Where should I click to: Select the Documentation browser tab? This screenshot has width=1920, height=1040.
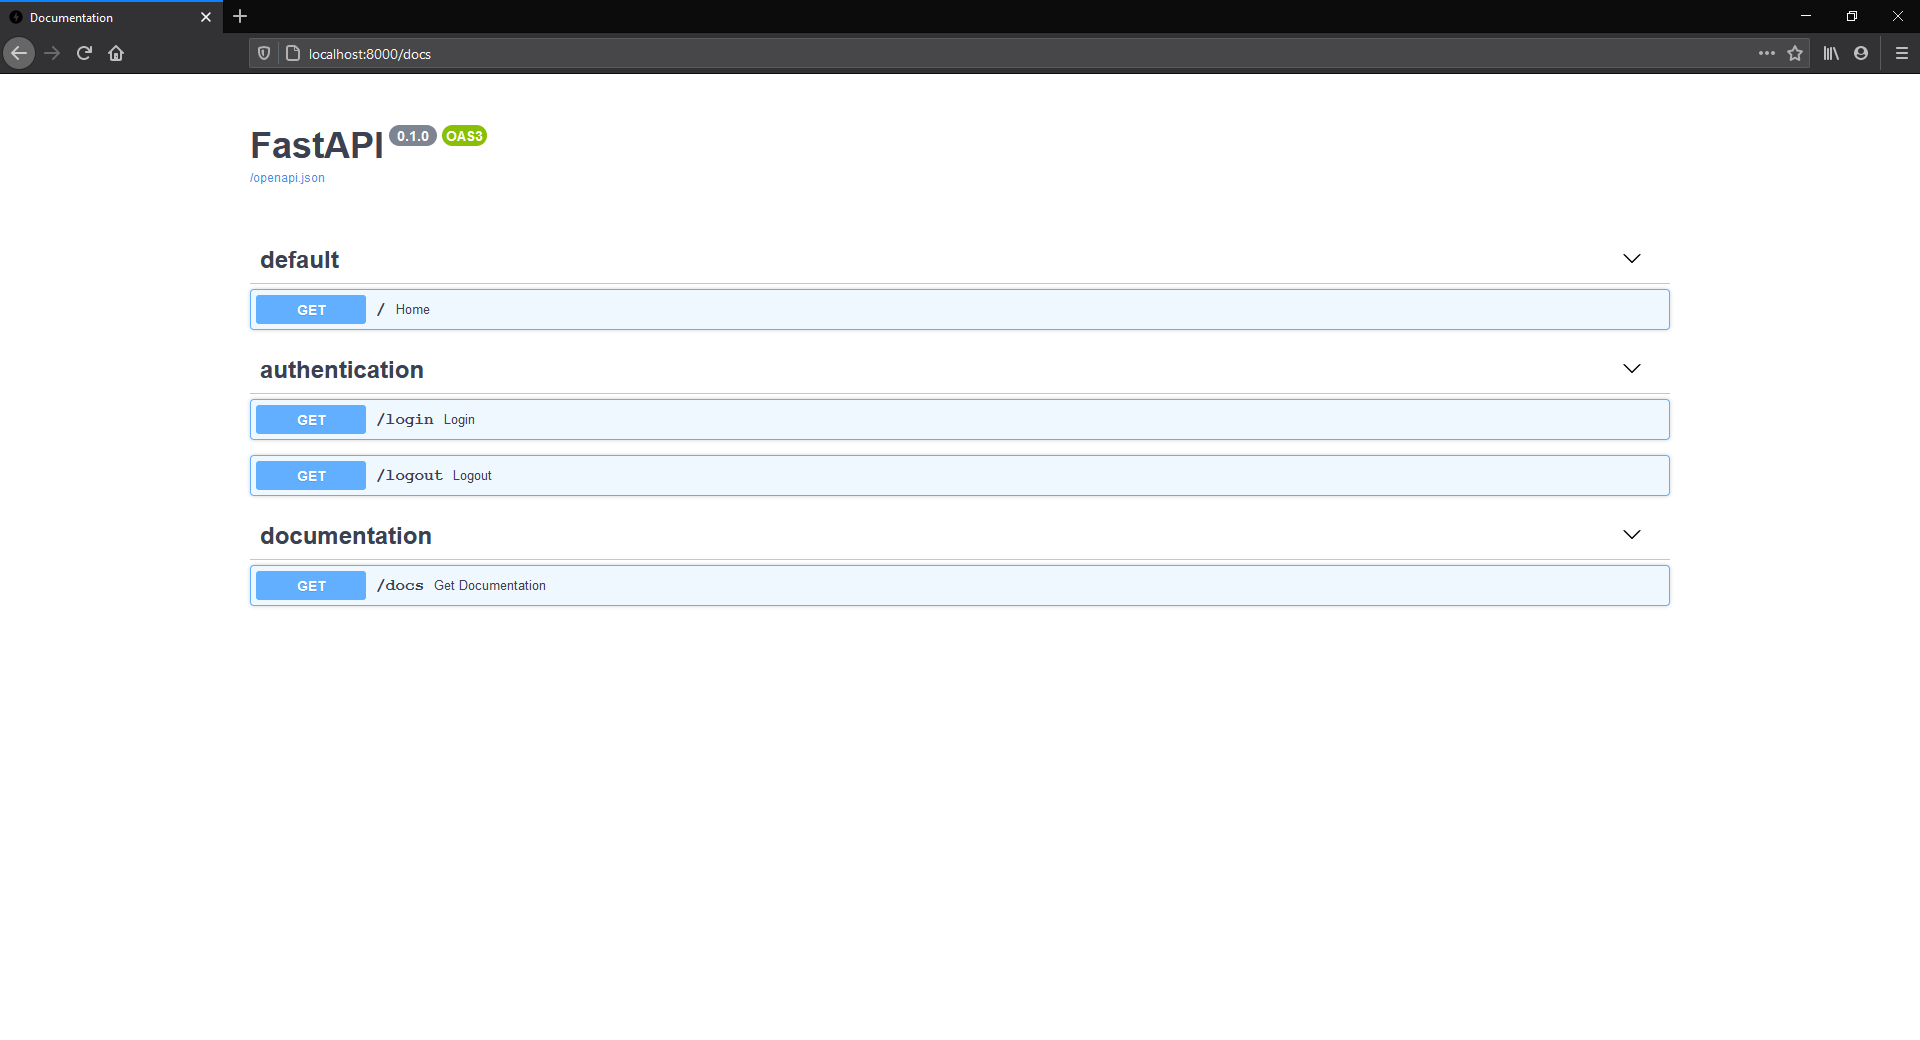tap(111, 17)
